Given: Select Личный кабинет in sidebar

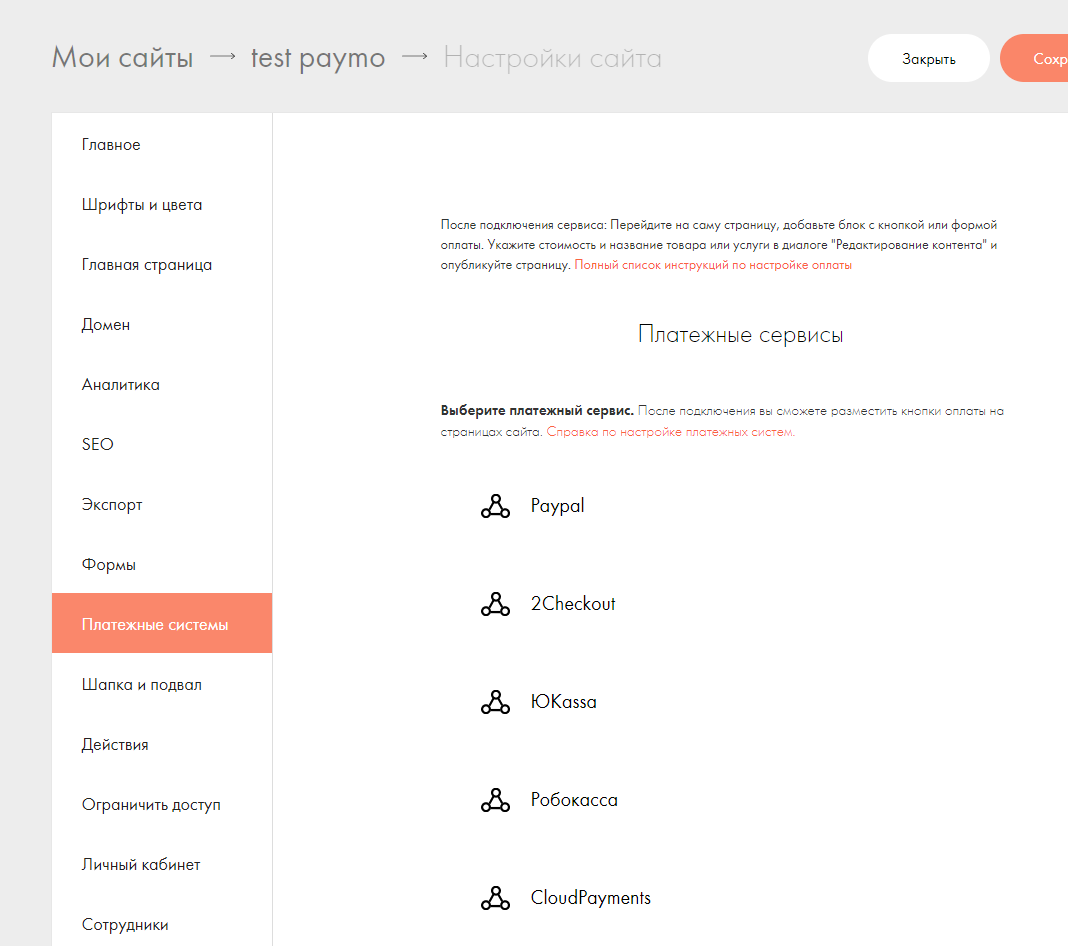Looking at the screenshot, I should coord(162,864).
